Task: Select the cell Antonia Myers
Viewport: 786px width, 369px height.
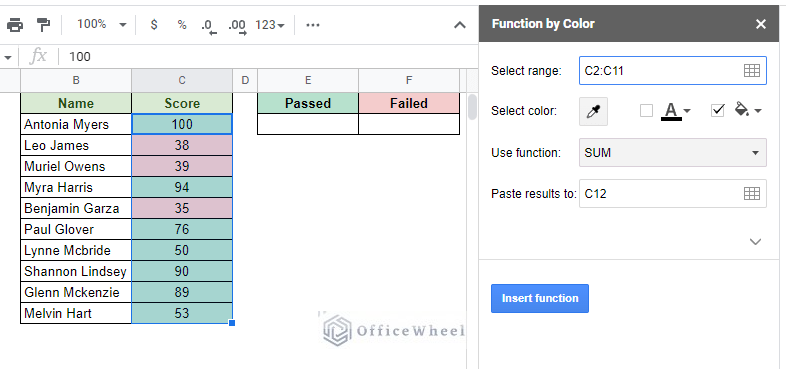Action: click(76, 124)
